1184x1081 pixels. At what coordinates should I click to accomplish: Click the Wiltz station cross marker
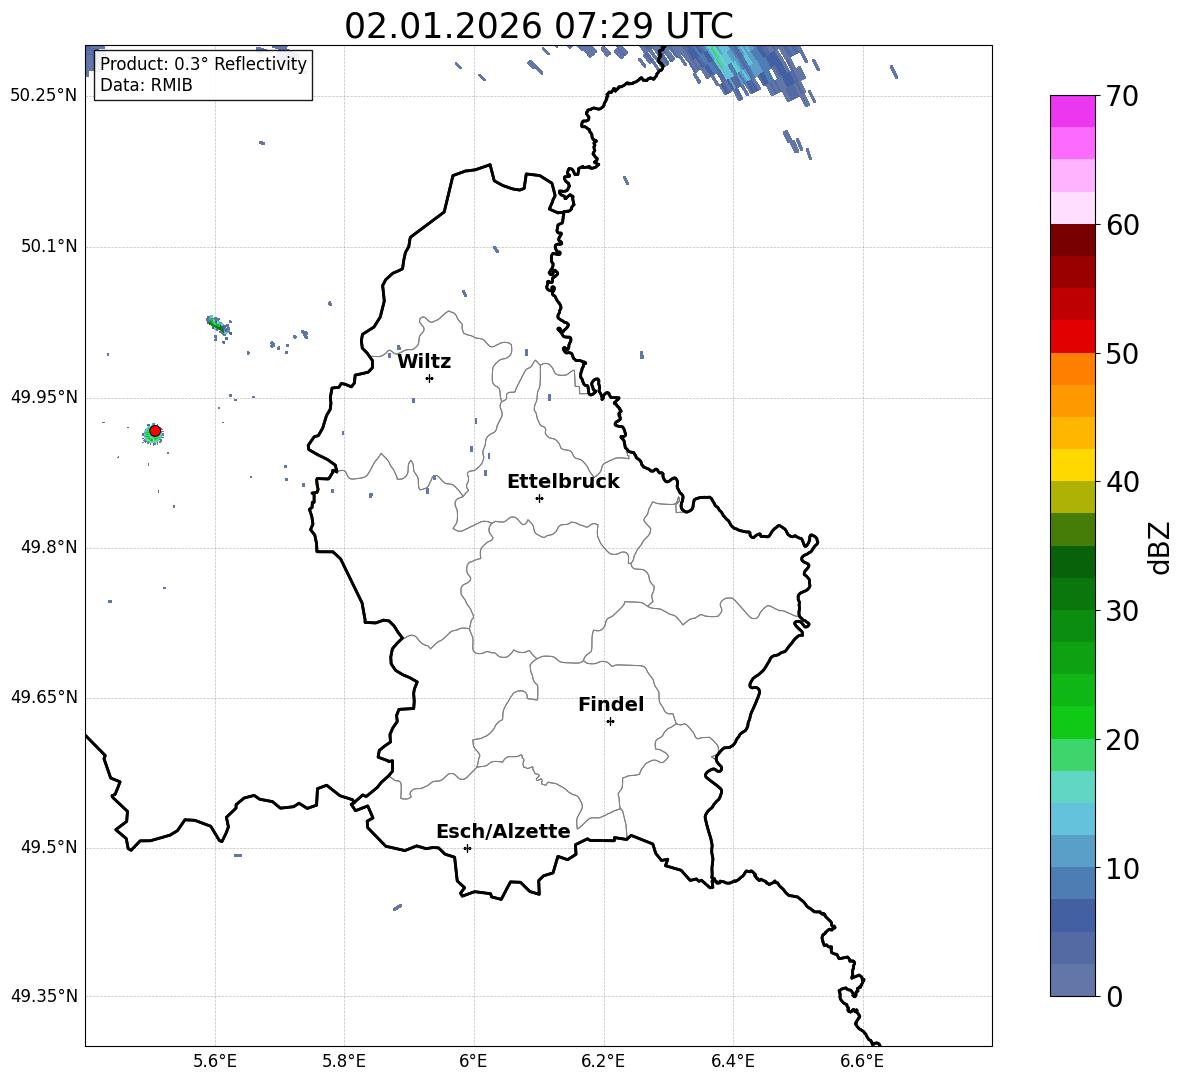click(x=429, y=378)
